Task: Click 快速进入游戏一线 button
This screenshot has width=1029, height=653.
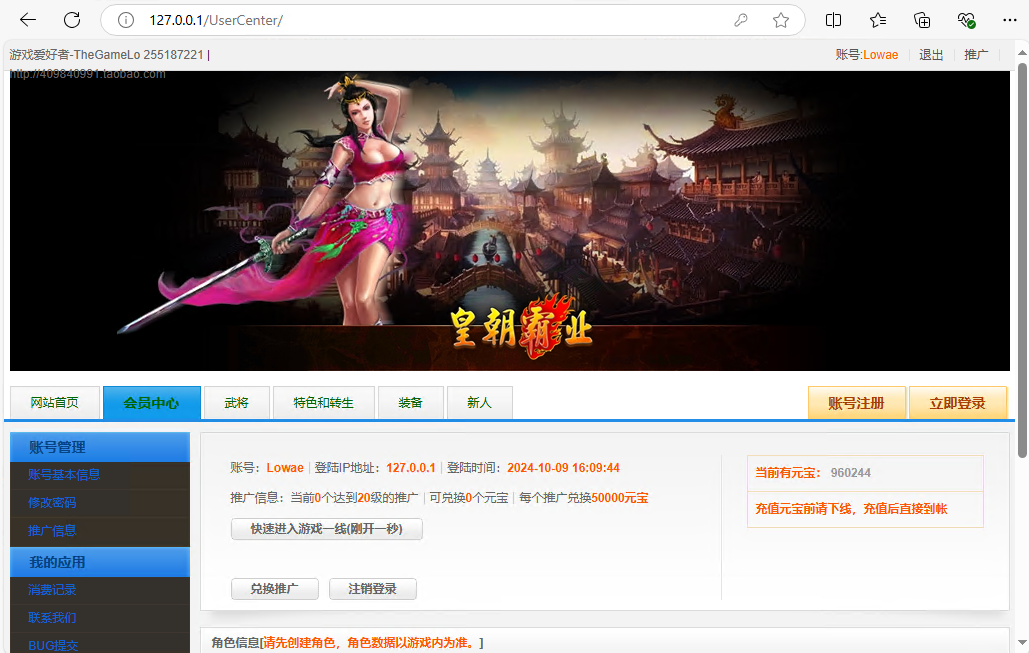Action: 327,529
